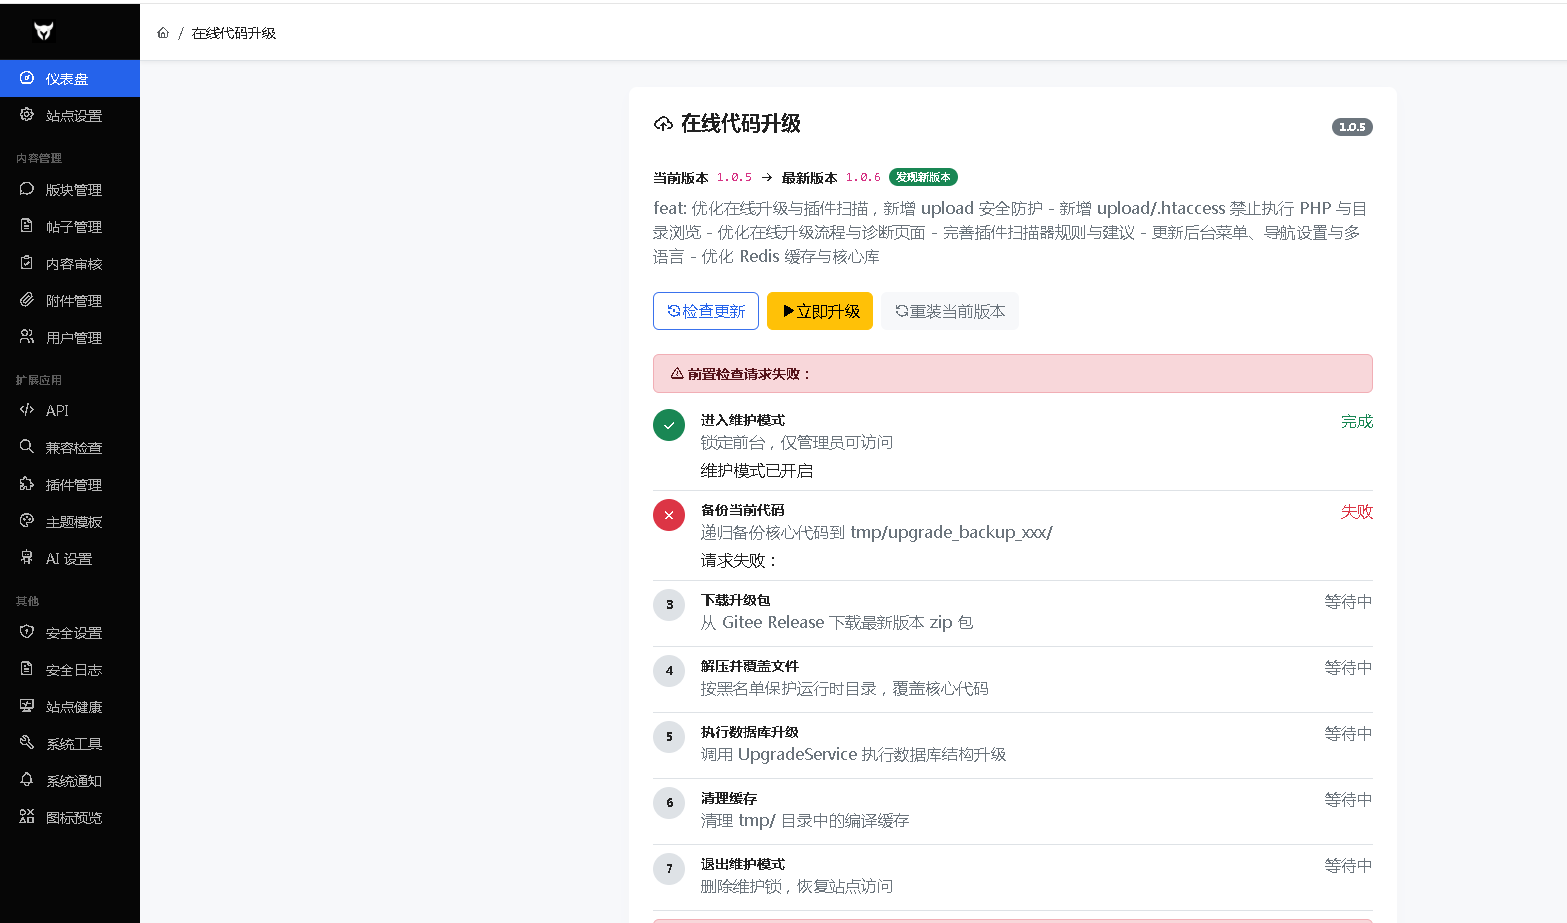Click step number 6 circle of 清理缓存
The width and height of the screenshot is (1567, 923).
coord(669,803)
